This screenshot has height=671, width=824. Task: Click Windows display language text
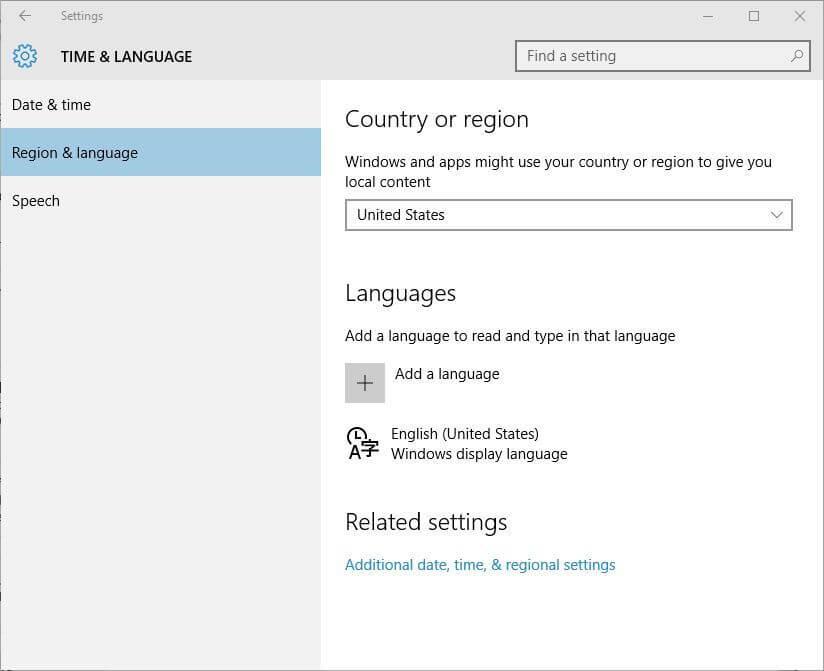pyautogui.click(x=479, y=453)
